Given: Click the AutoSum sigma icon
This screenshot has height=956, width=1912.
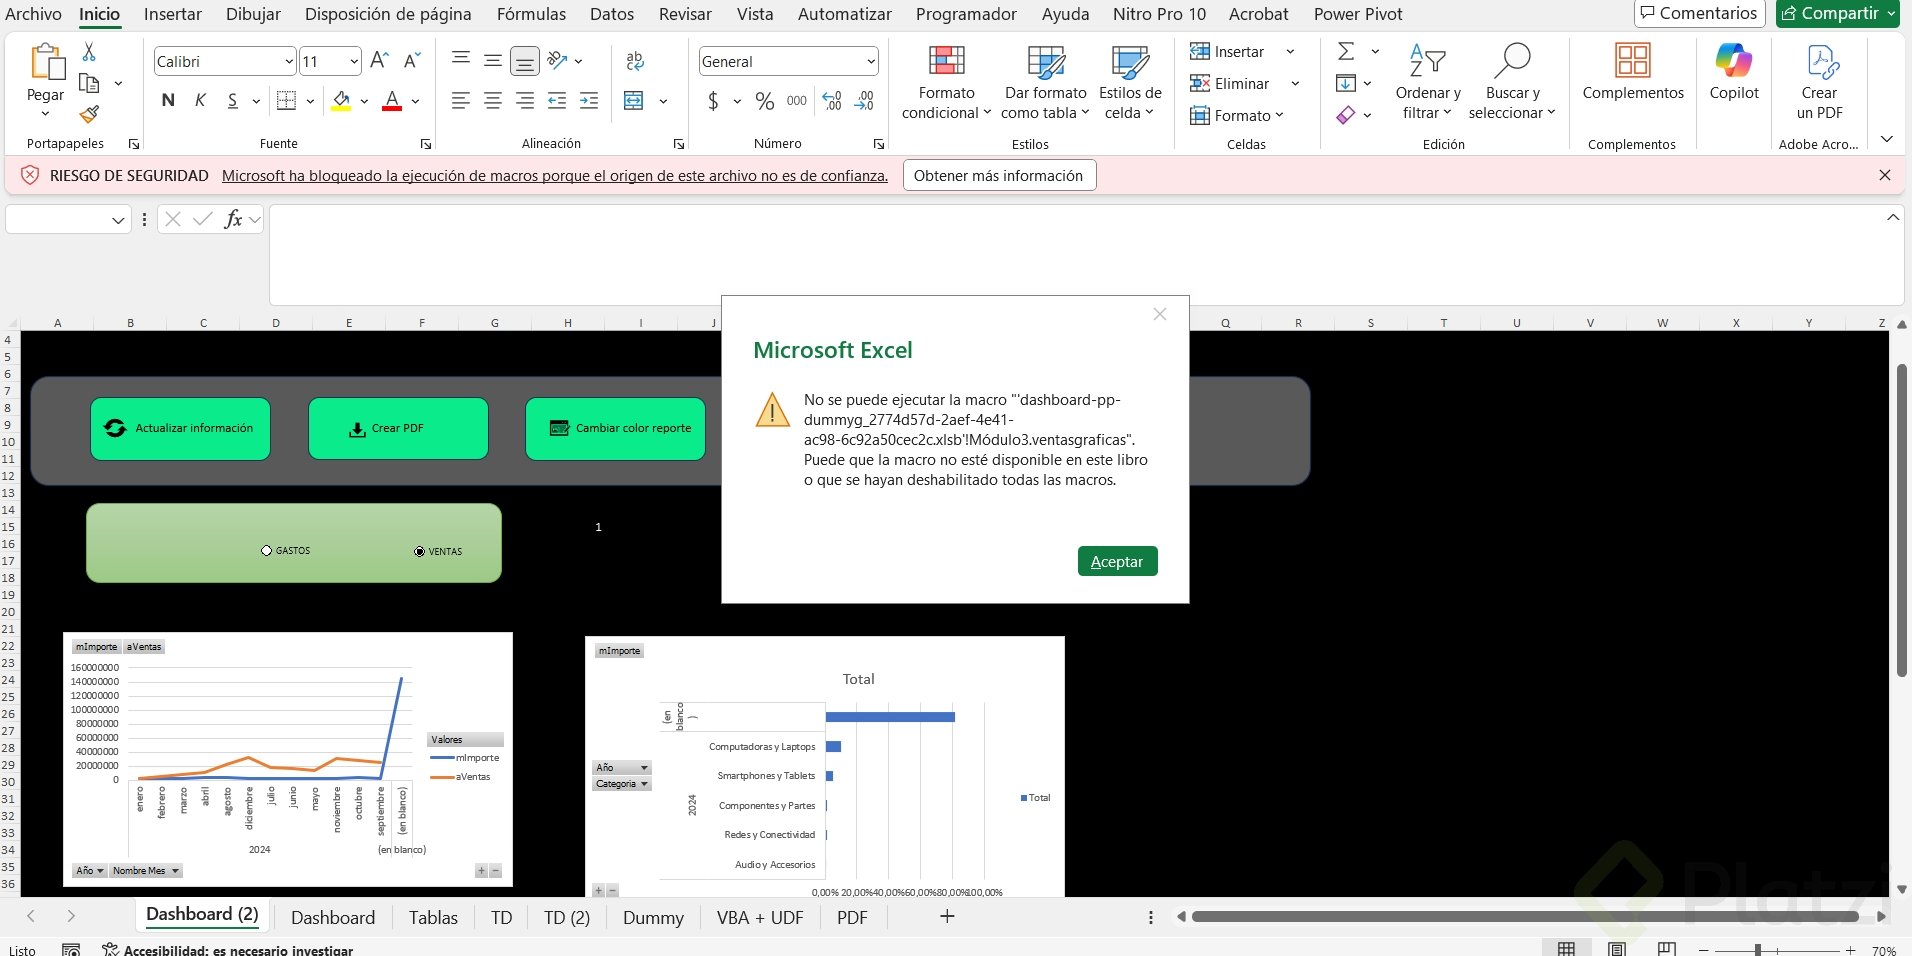Looking at the screenshot, I should (x=1347, y=51).
